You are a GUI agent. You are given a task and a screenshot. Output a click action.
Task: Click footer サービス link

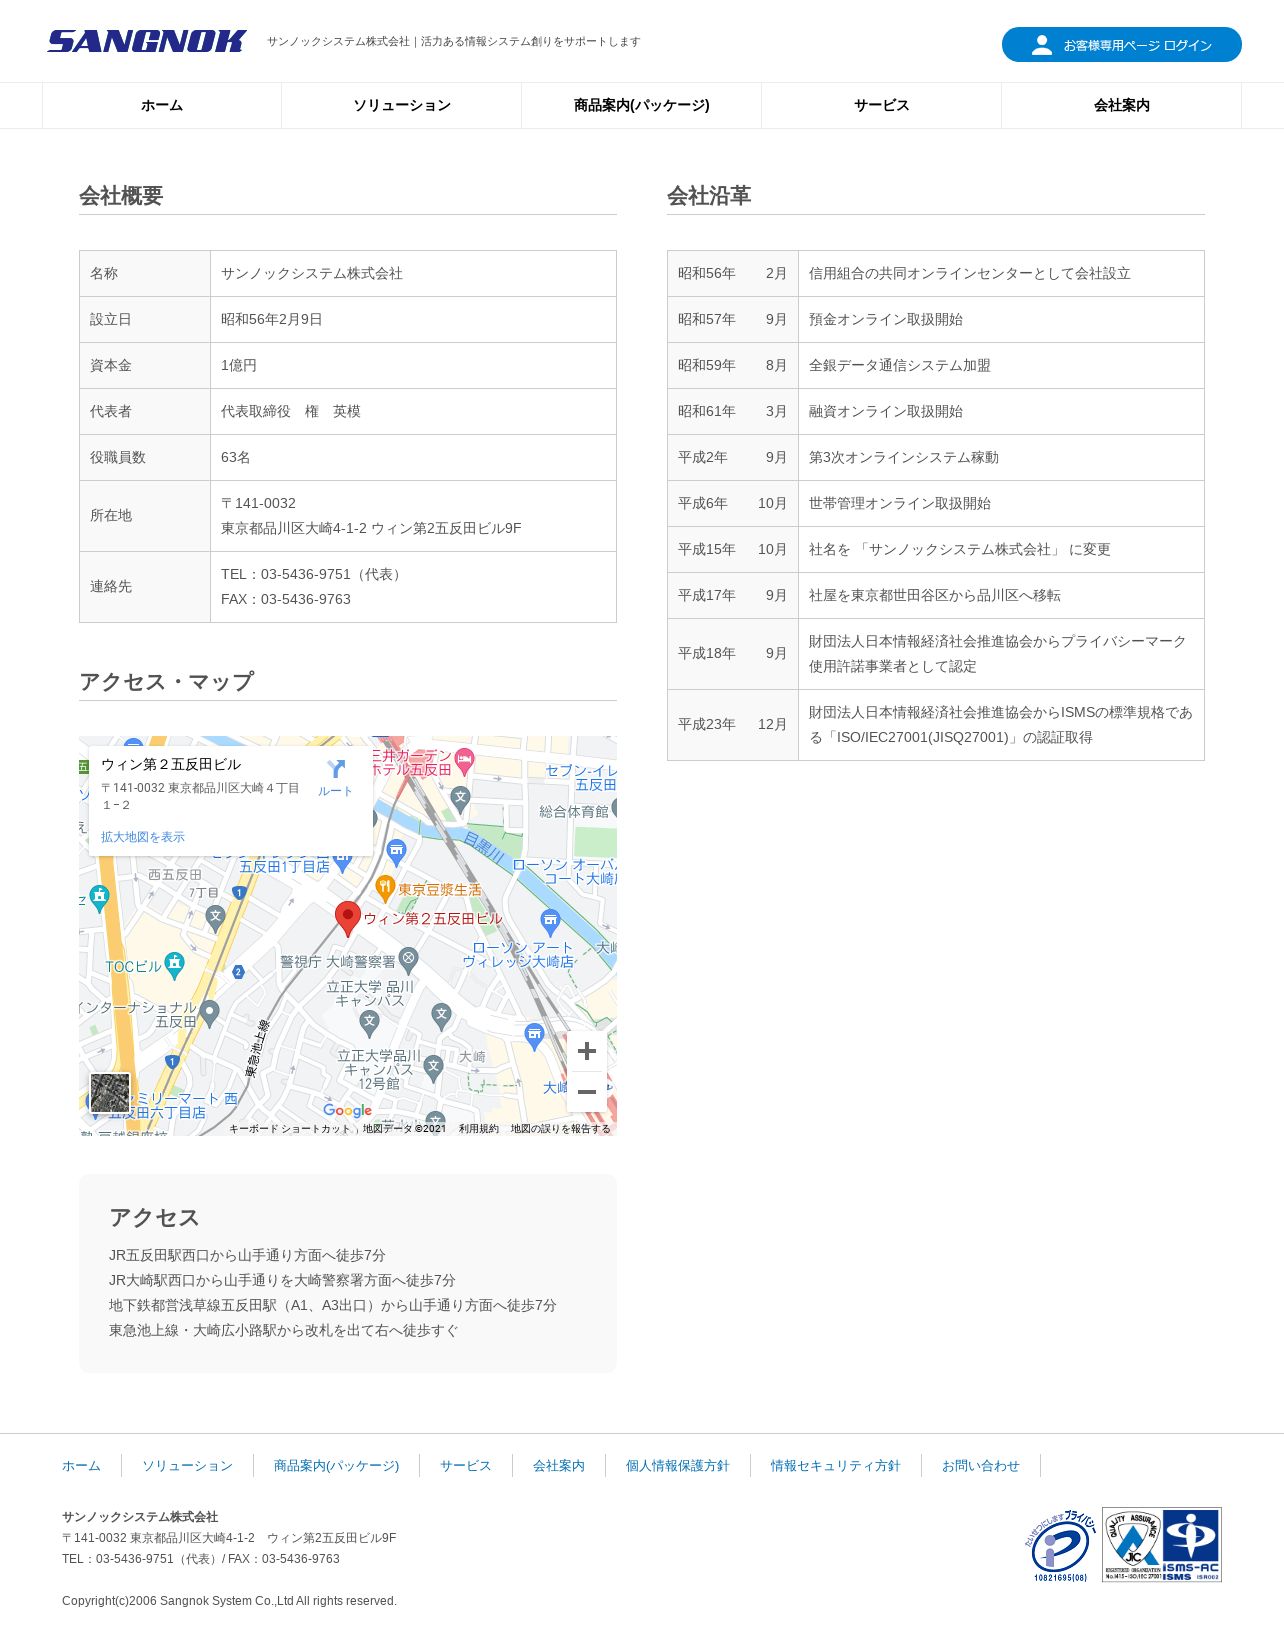[466, 1466]
